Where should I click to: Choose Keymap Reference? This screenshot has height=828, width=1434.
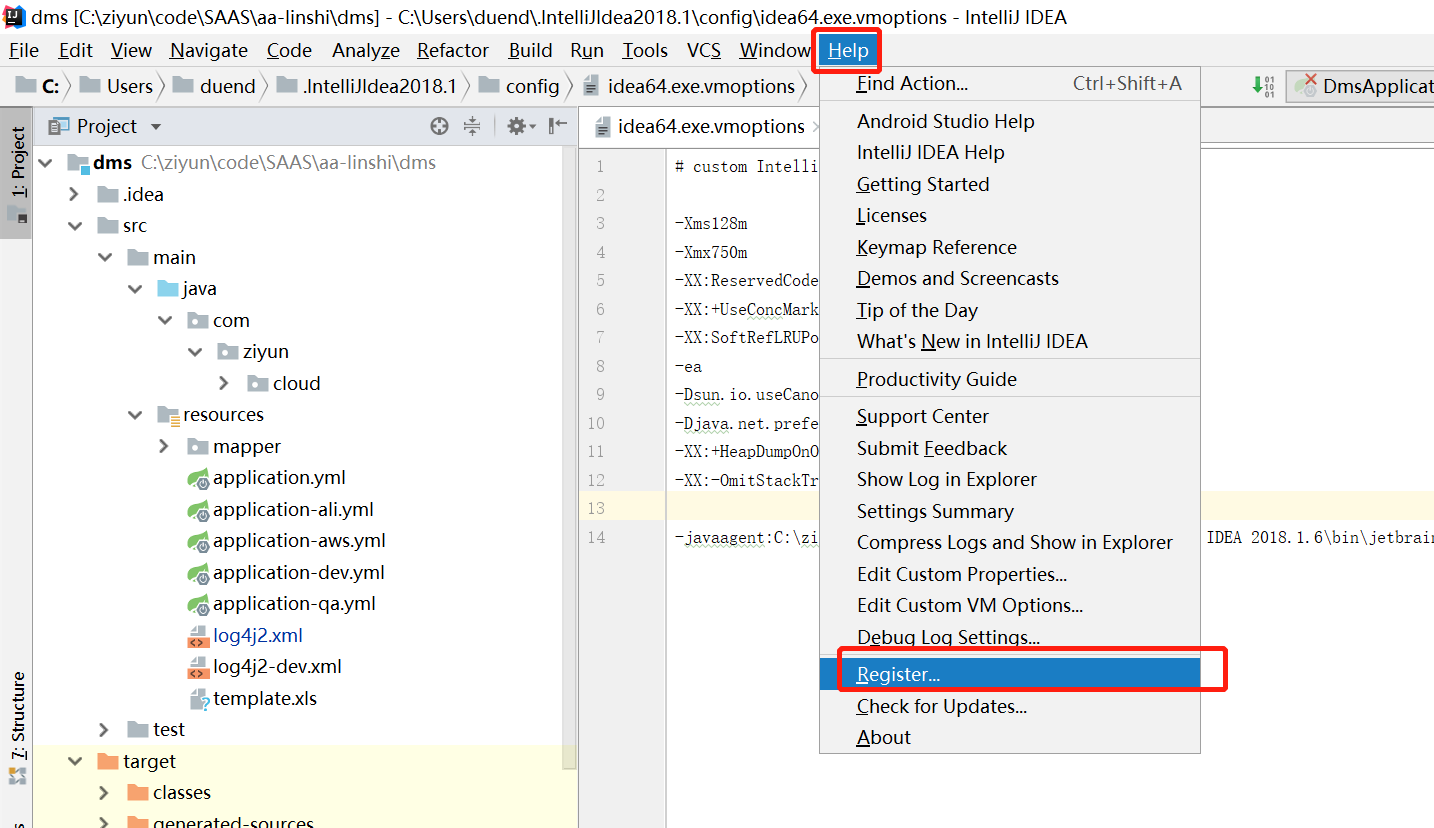1010,247
